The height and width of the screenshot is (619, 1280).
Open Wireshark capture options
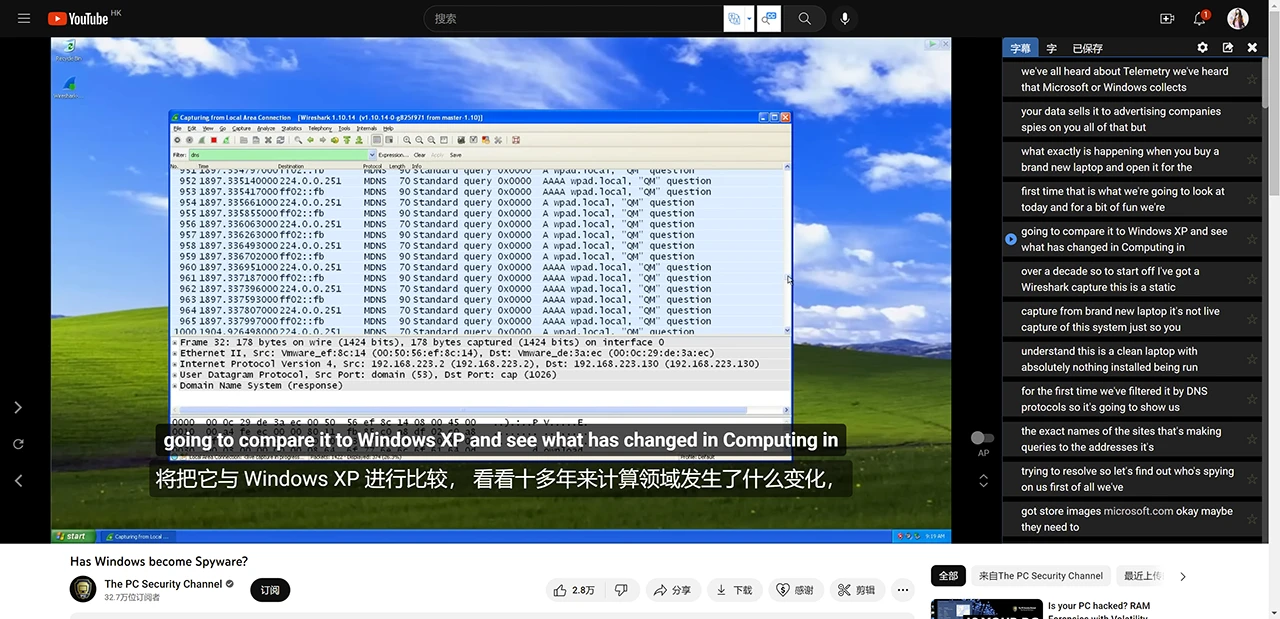point(188,140)
